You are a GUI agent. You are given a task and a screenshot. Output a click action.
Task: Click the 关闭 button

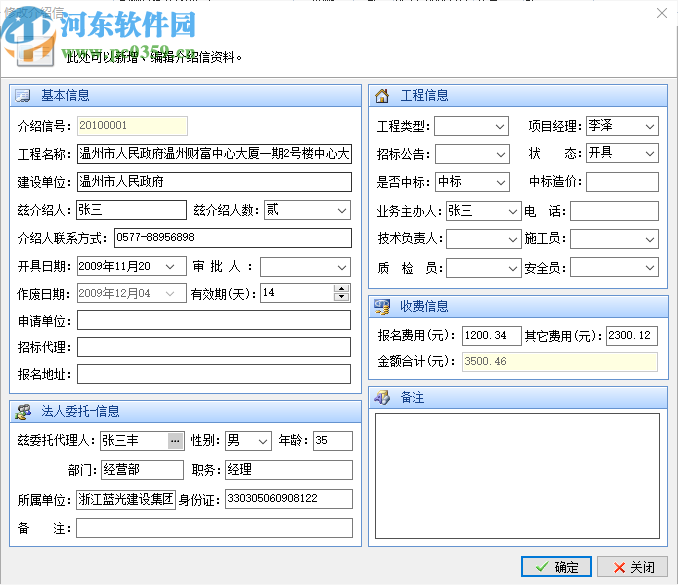point(632,566)
